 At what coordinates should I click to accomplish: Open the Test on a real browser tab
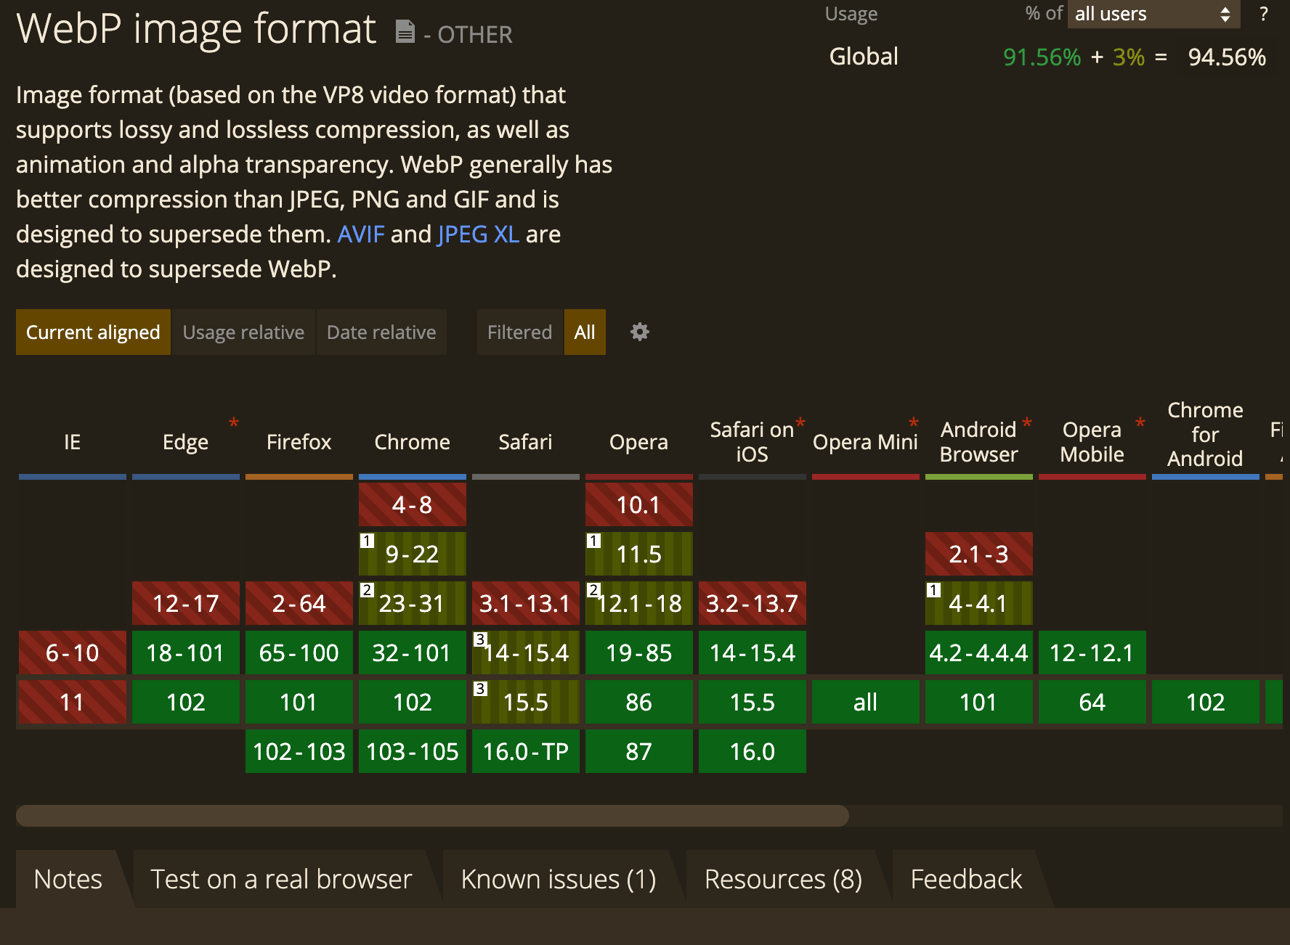[x=281, y=879]
